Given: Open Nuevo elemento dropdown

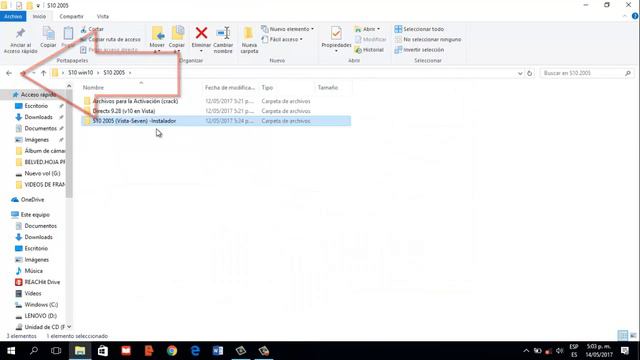Looking at the screenshot, I should 288,29.
